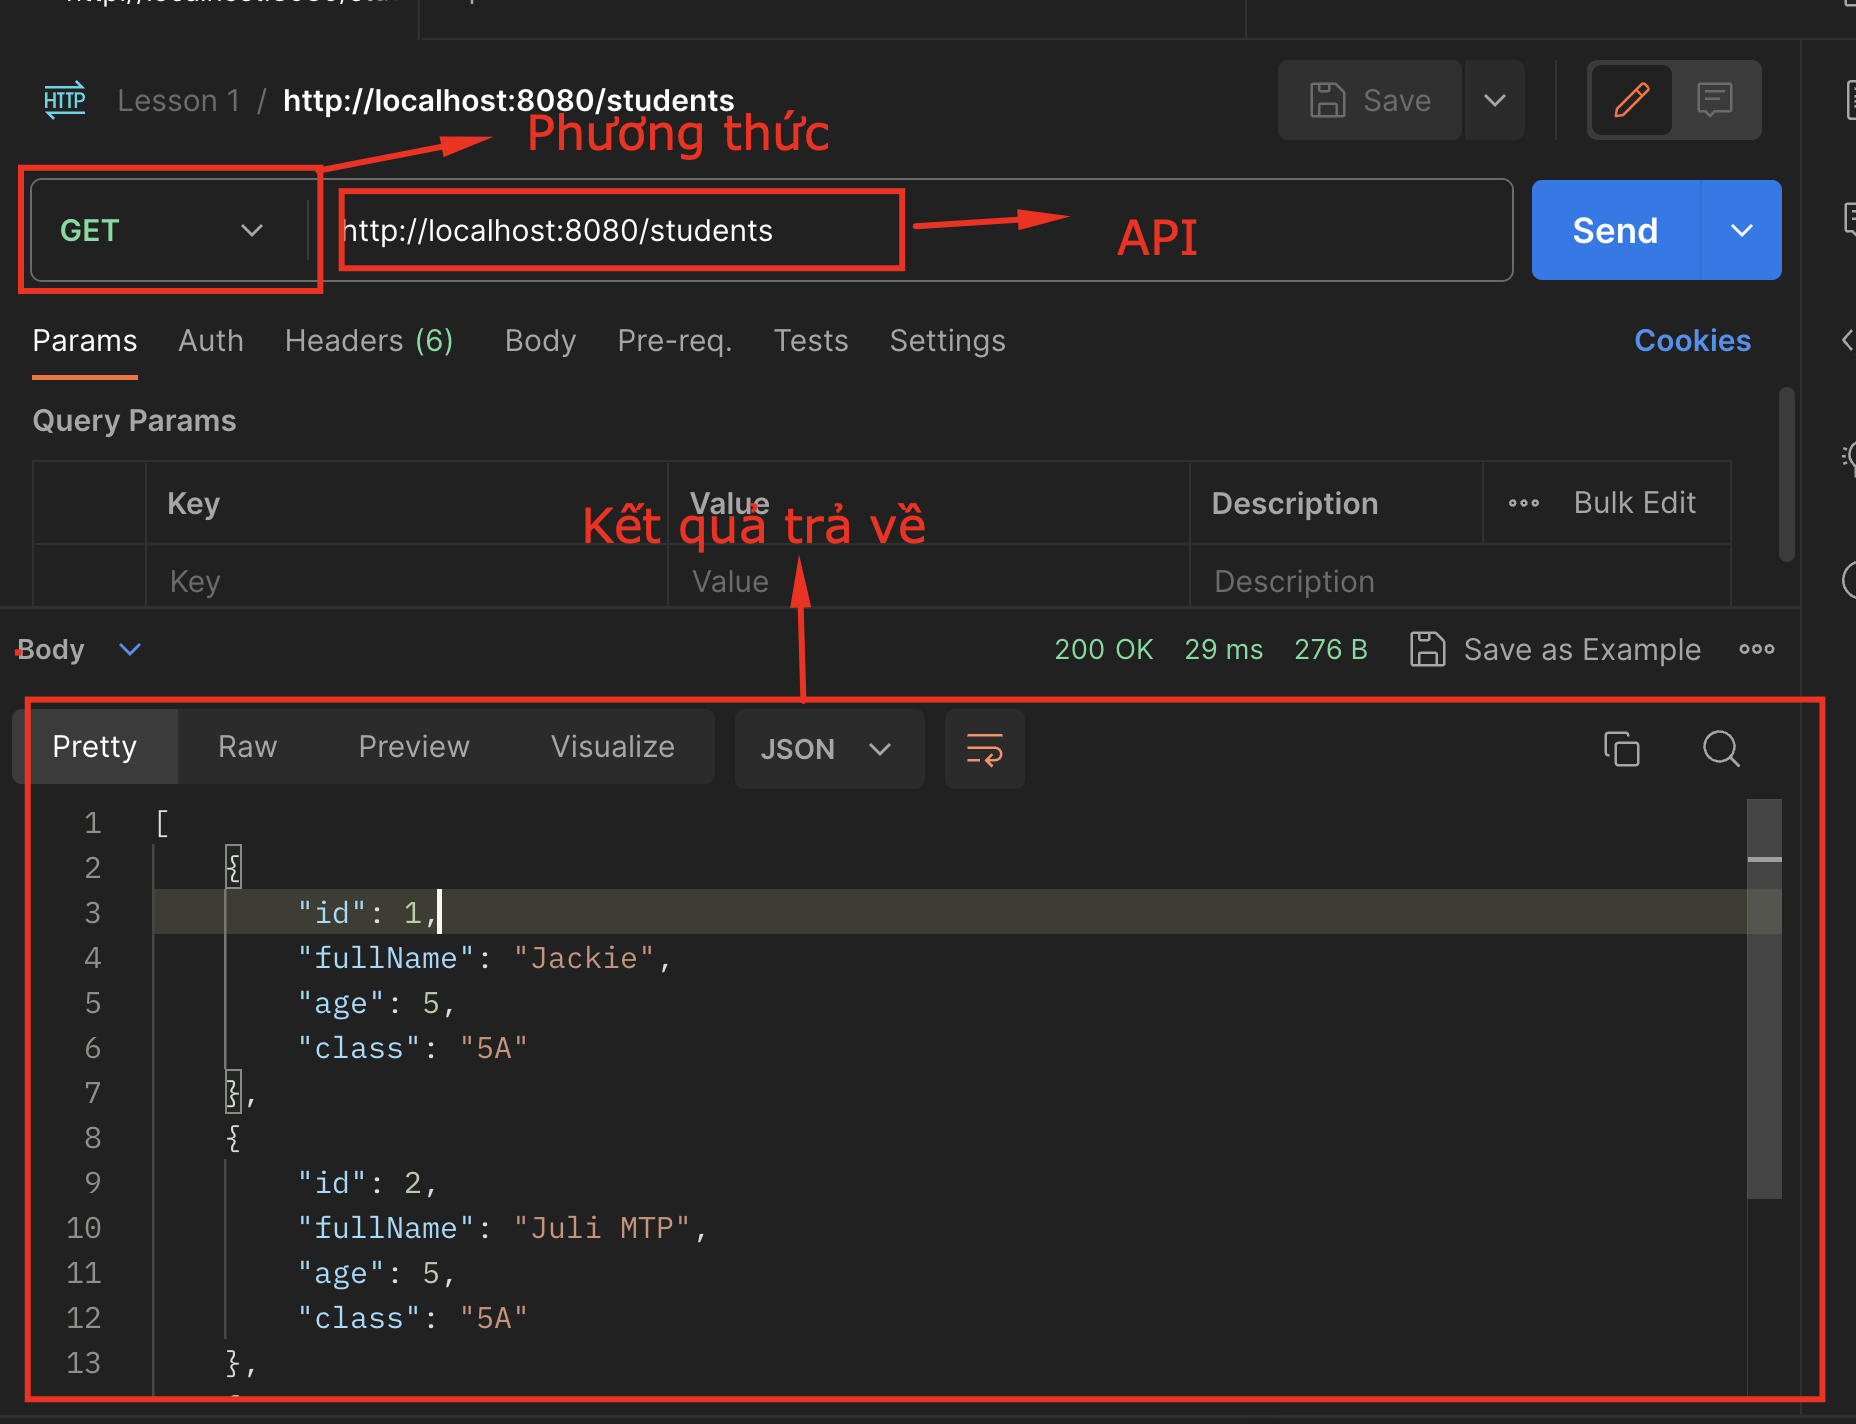Open the comments icon next to pencil
Viewport: 1856px width, 1424px height.
[1714, 100]
